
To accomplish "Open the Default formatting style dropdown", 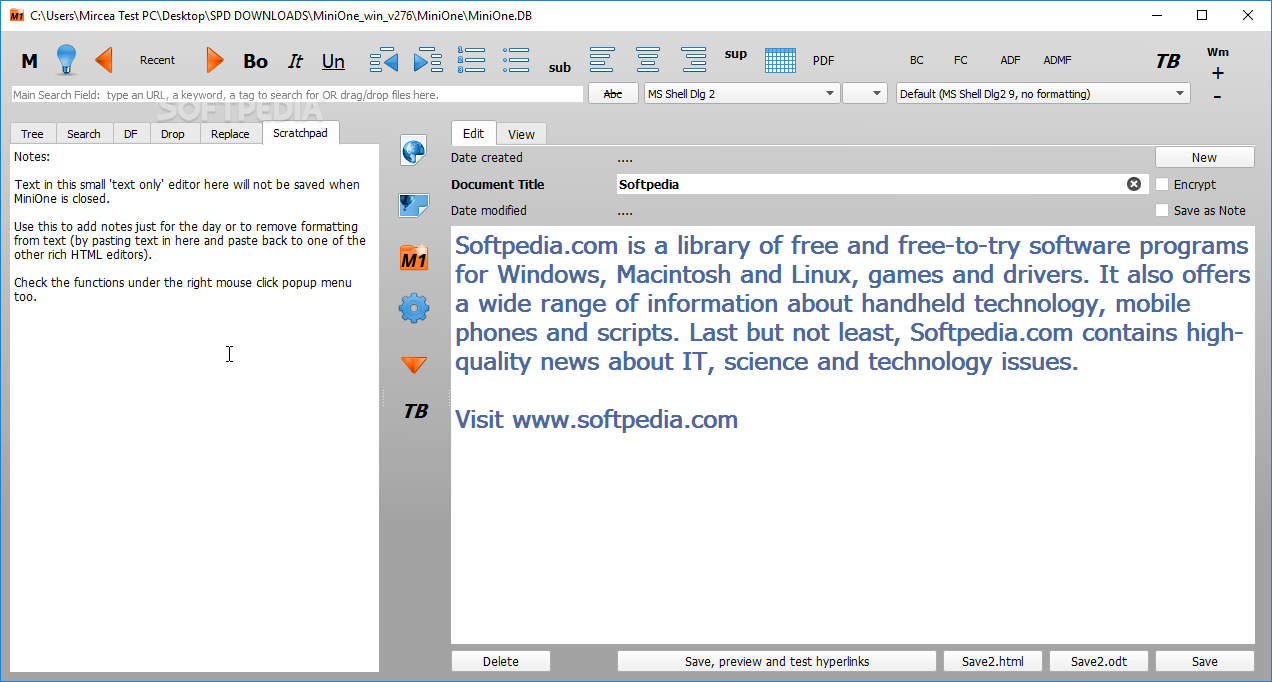I will tap(1043, 93).
